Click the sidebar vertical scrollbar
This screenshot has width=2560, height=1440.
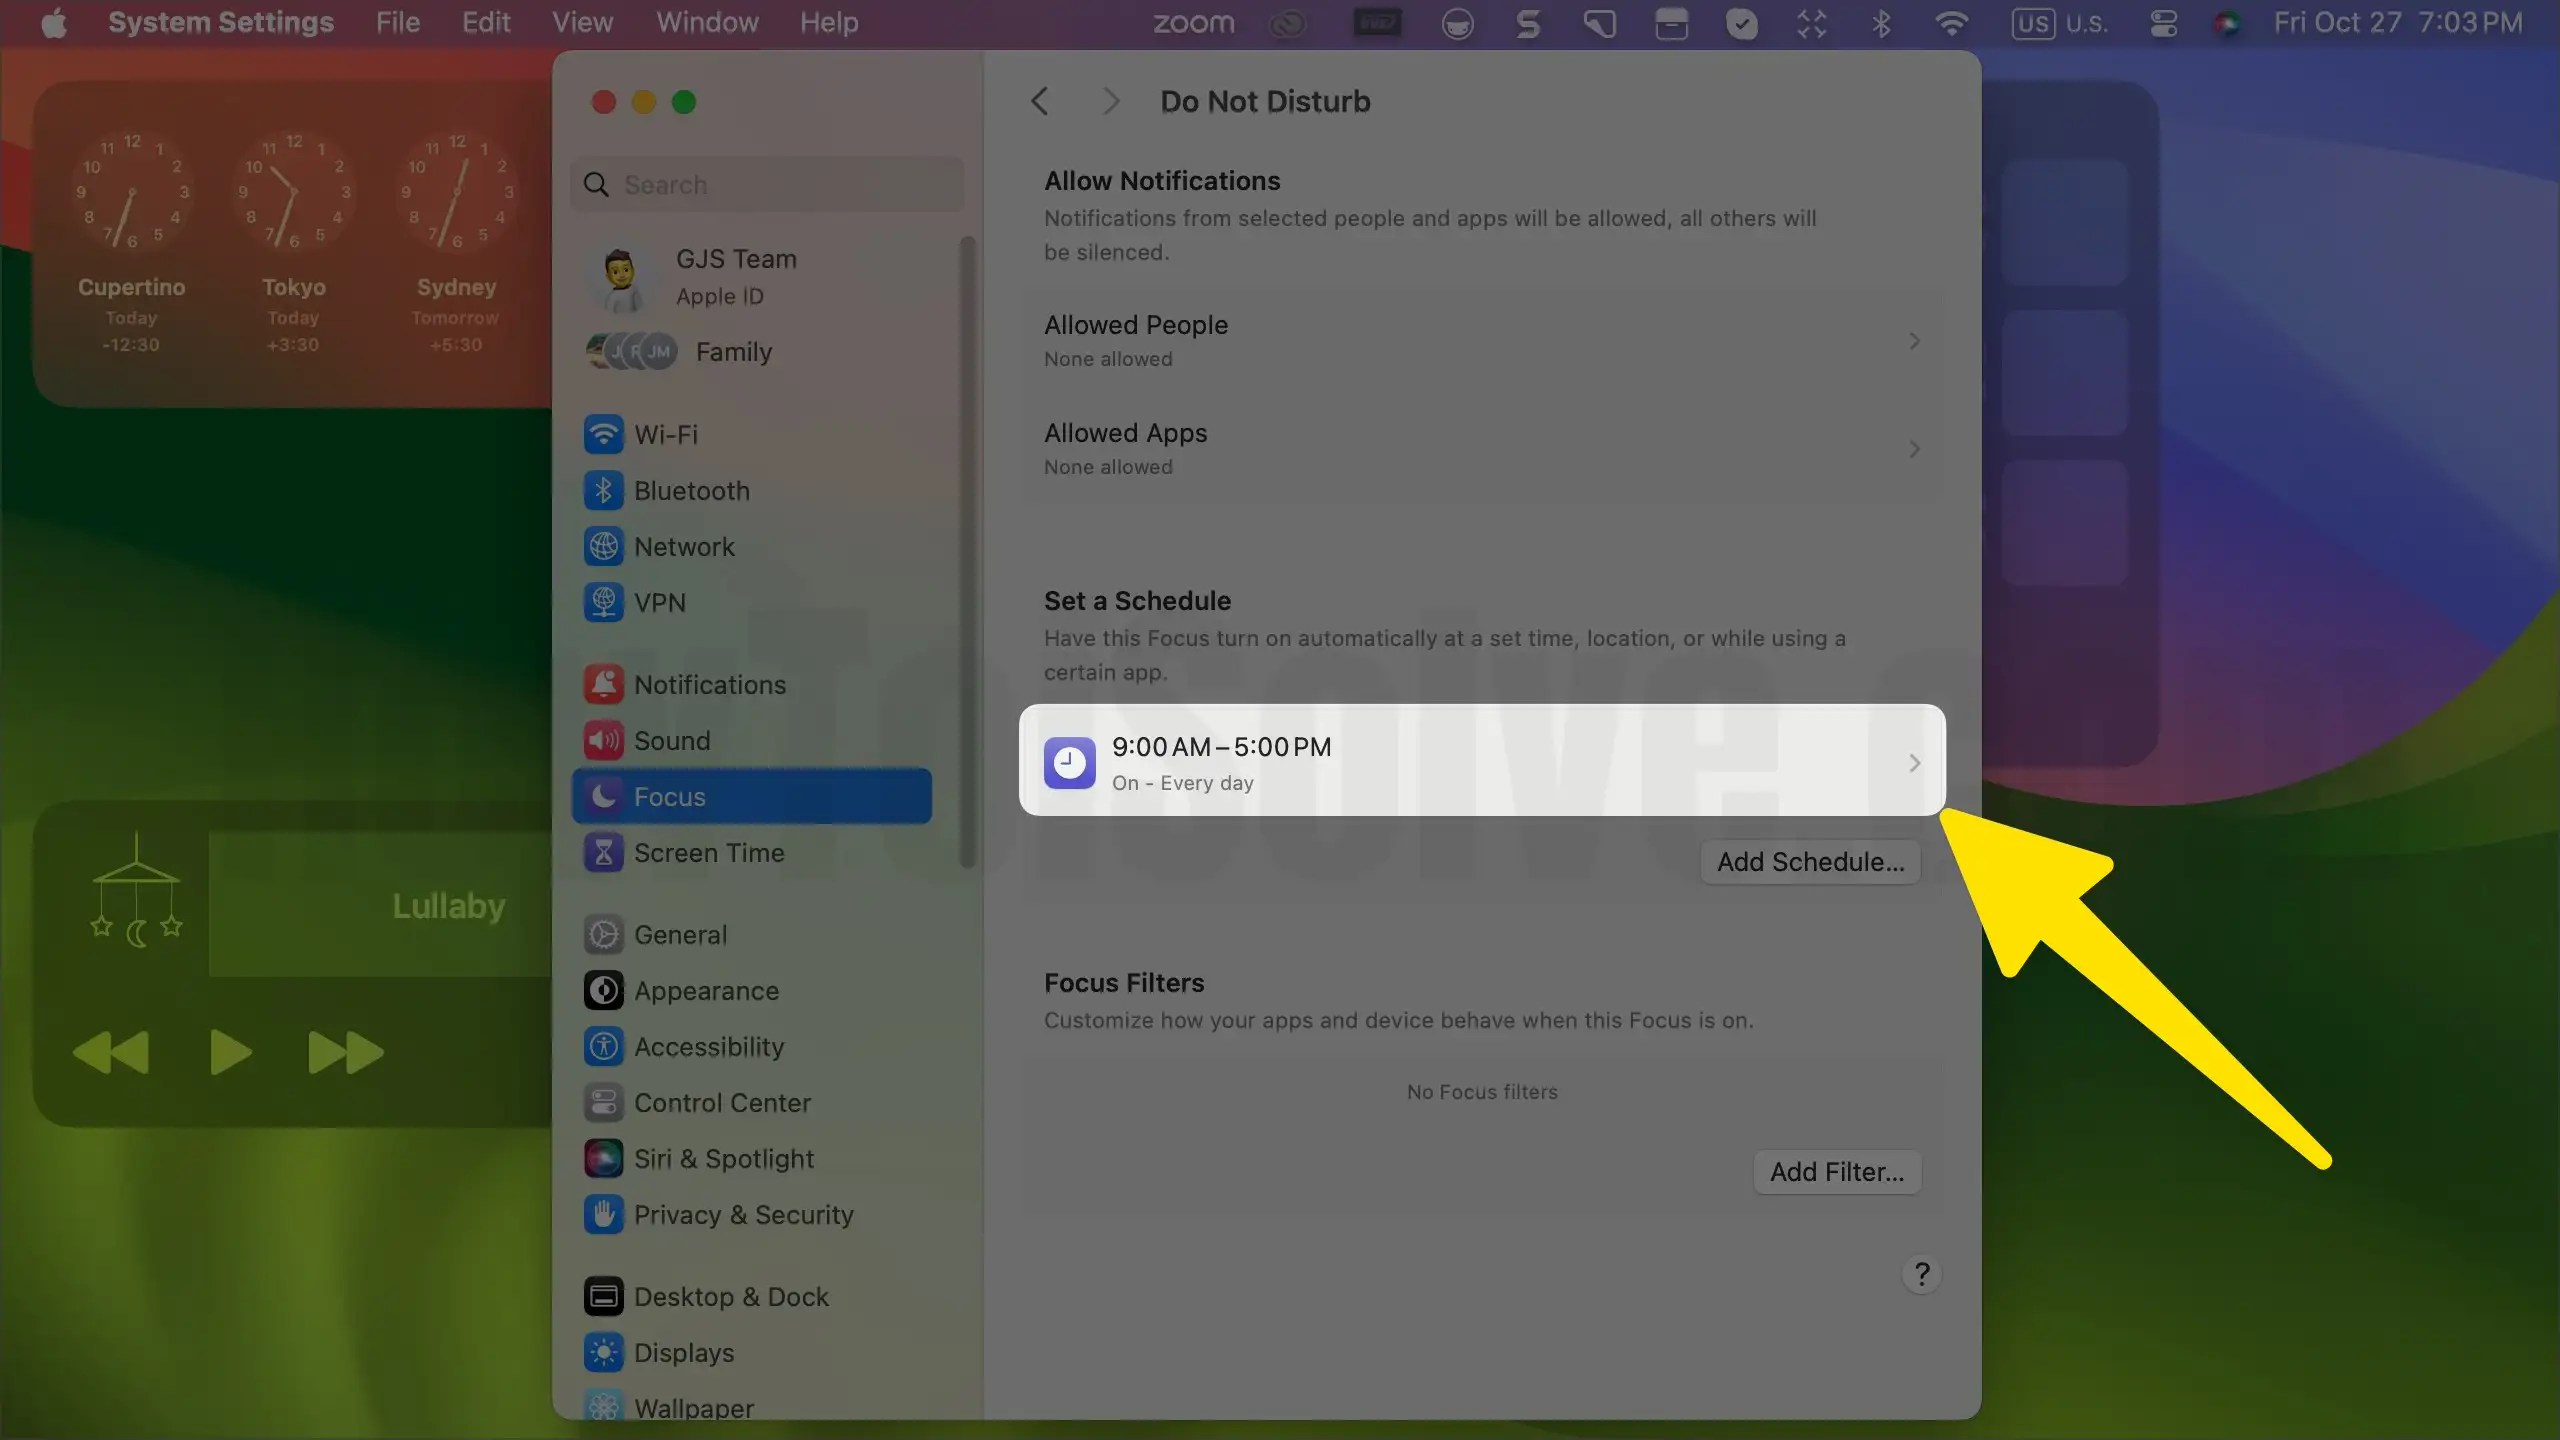966,552
